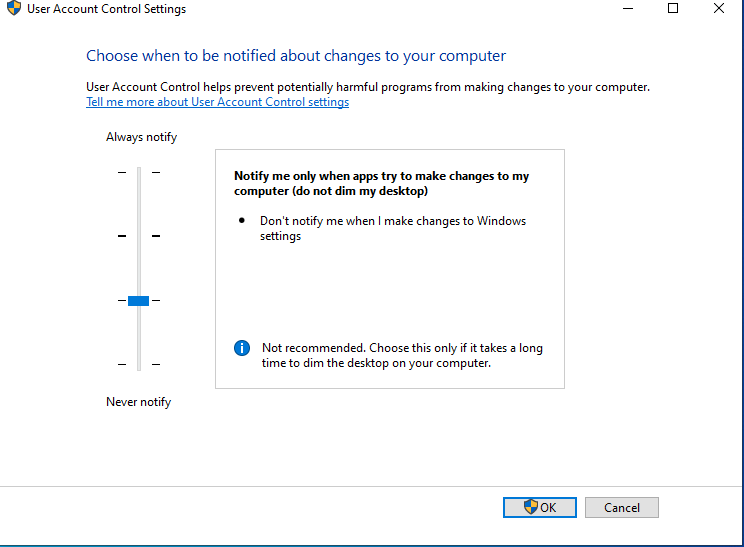Confirm with the OK button
The image size is (744, 547).
pos(540,508)
